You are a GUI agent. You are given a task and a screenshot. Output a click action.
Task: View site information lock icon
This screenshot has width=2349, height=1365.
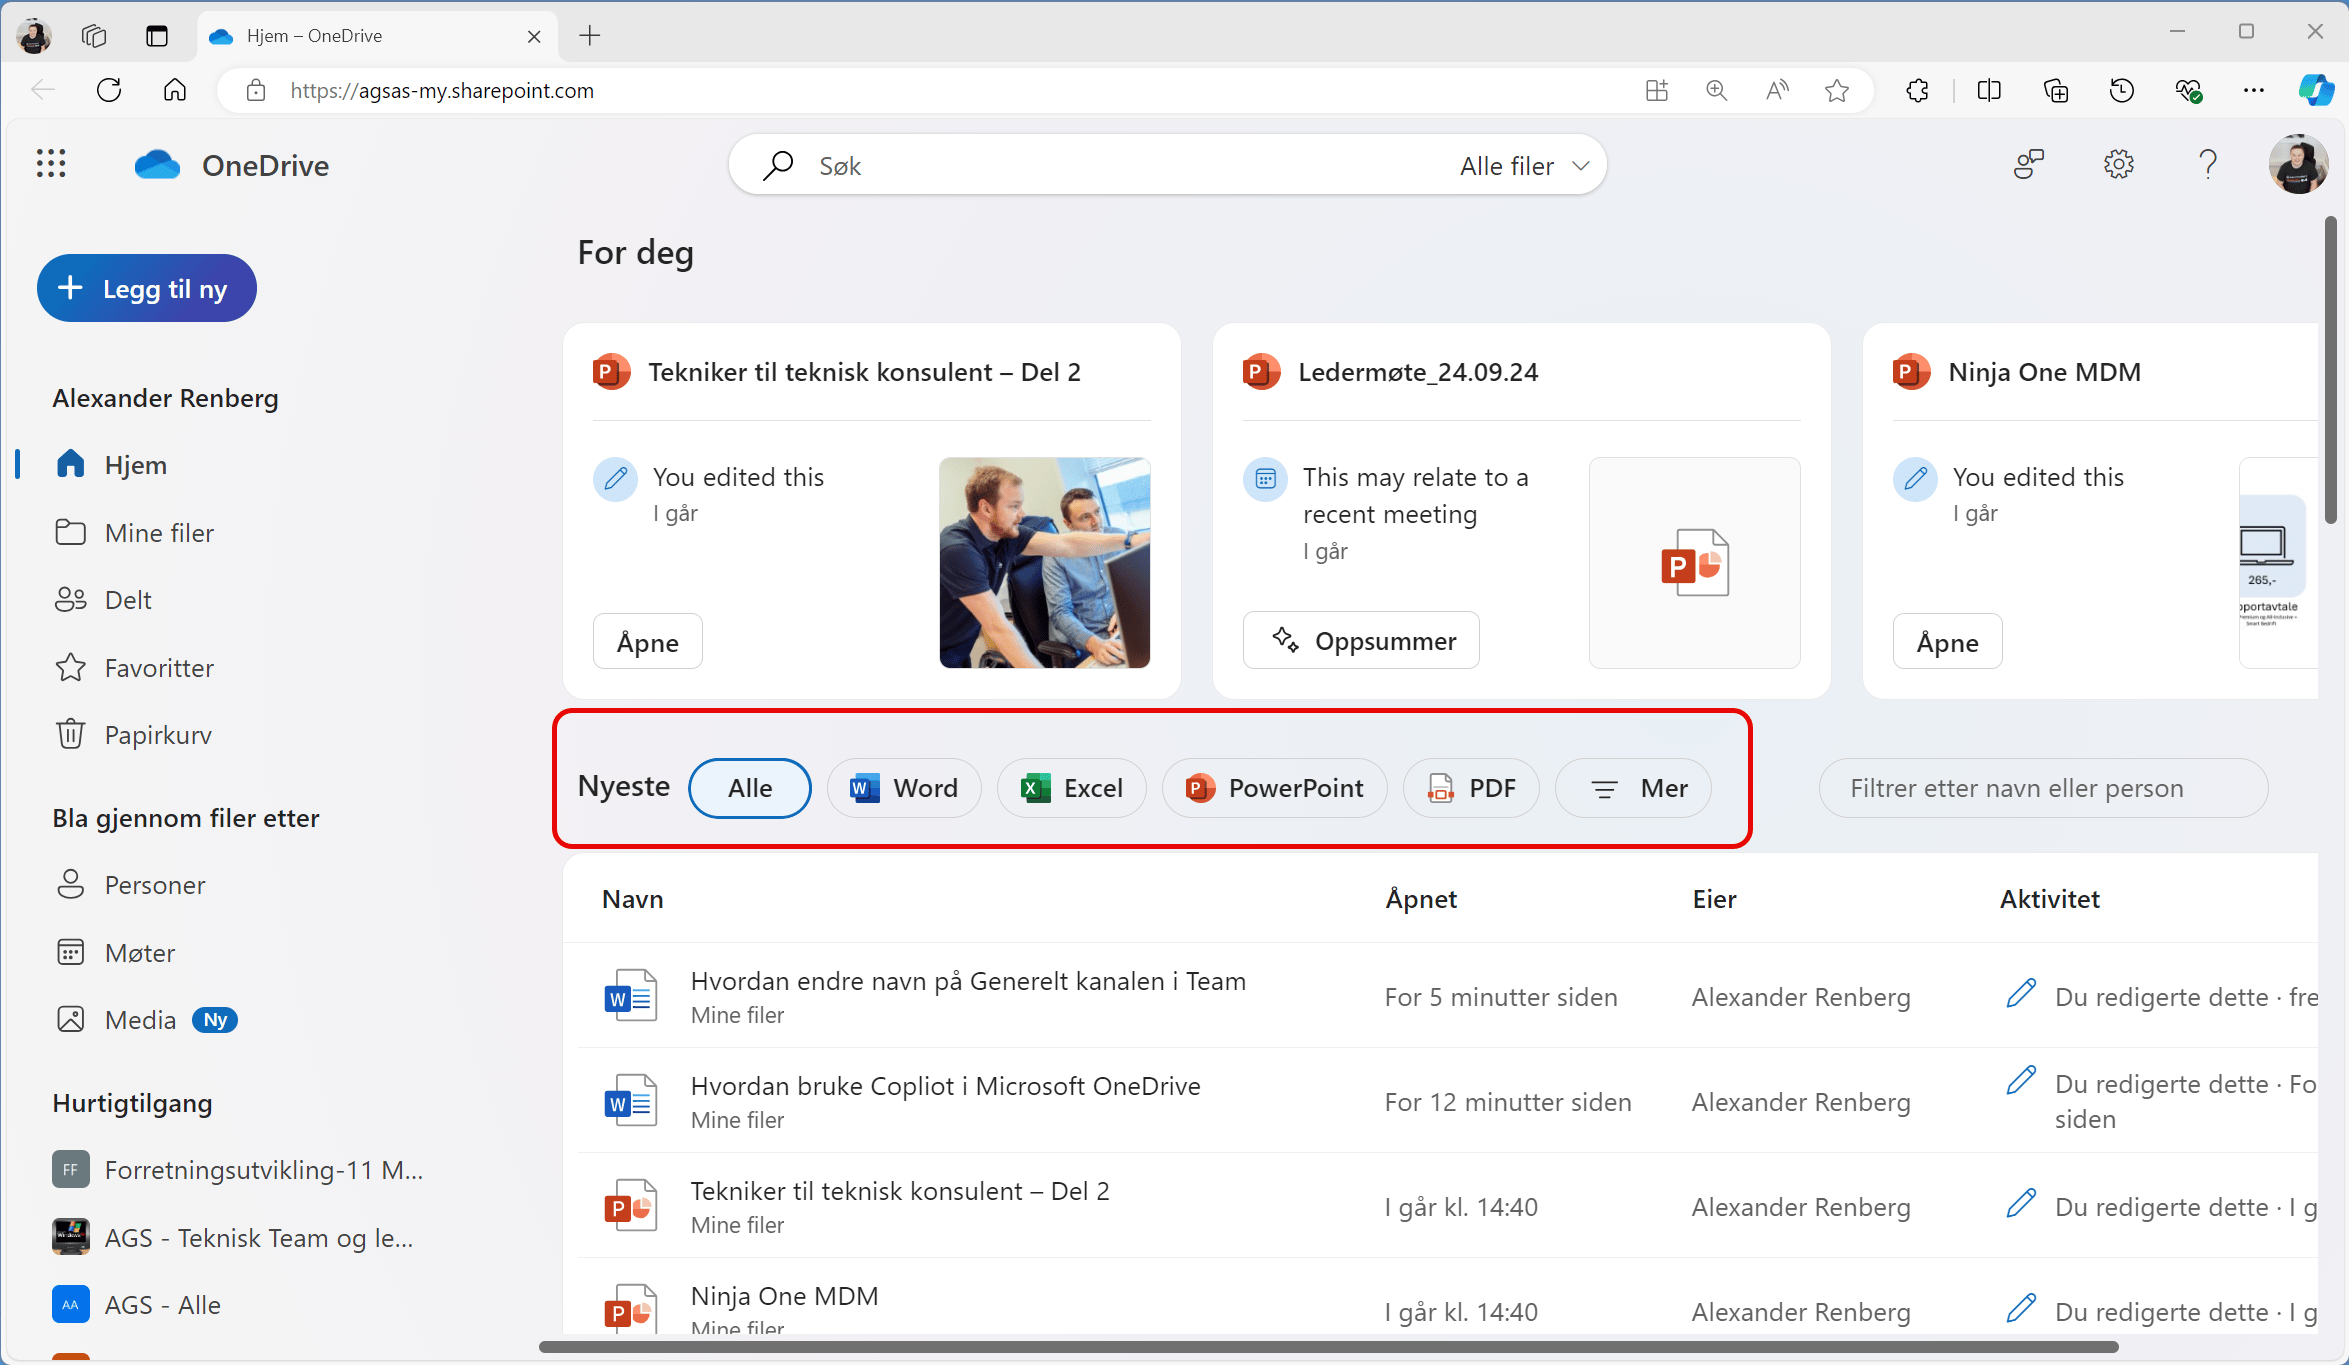tap(256, 91)
